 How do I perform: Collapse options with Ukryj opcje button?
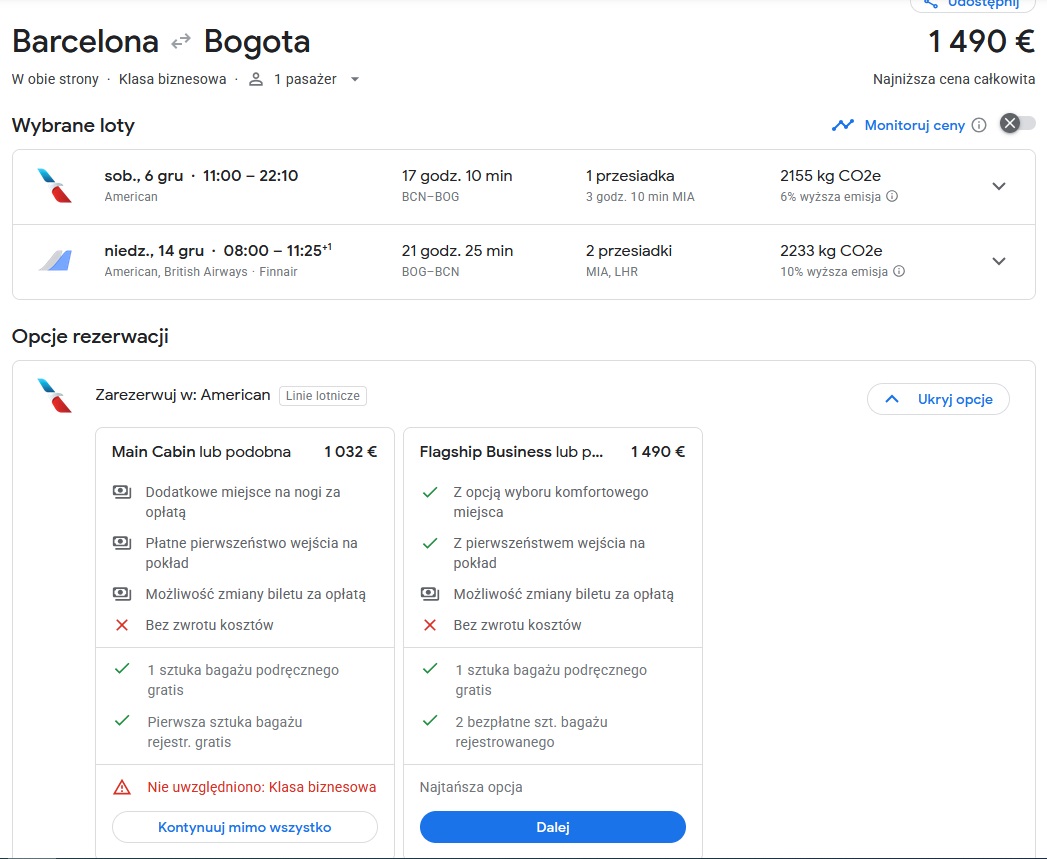pos(937,399)
